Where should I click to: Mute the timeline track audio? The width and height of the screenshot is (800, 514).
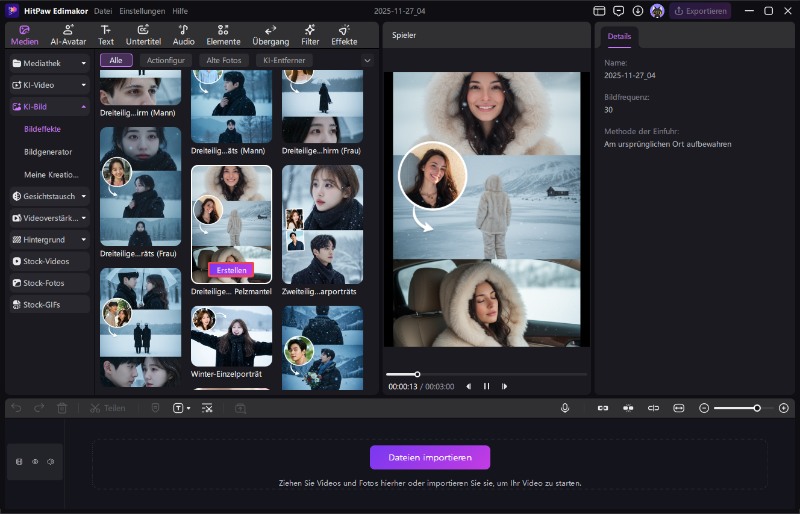tap(50, 462)
